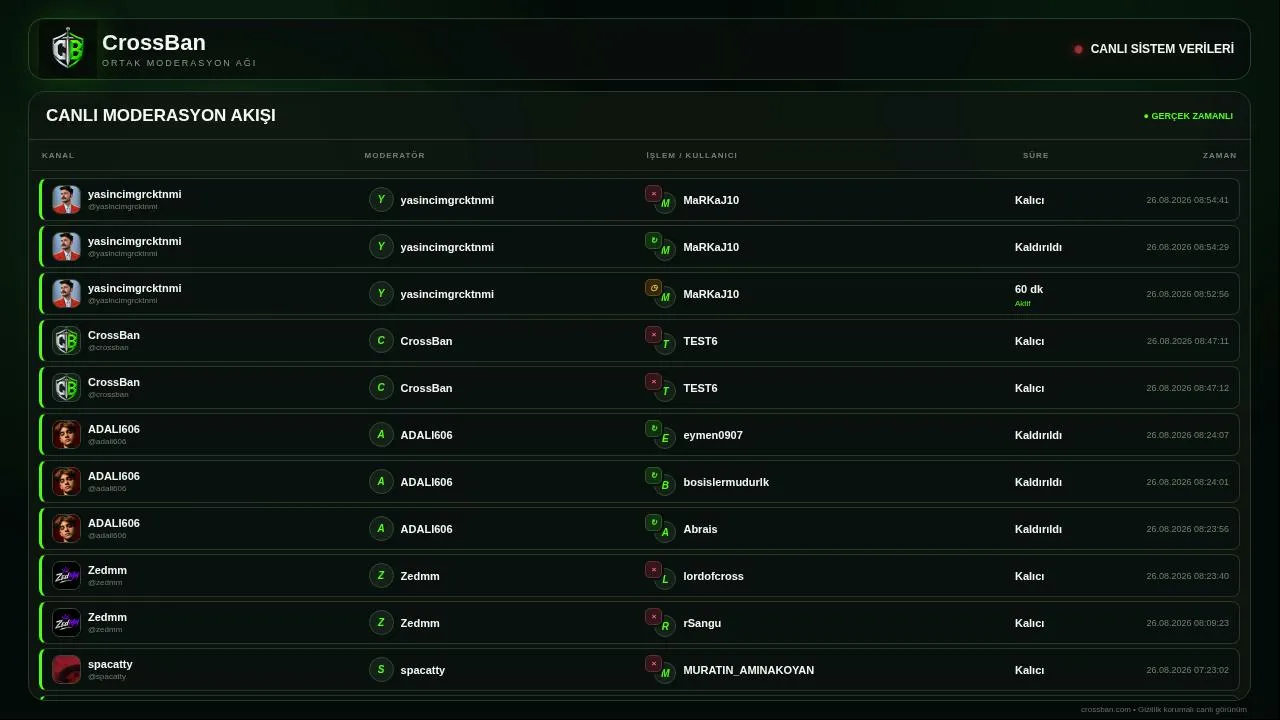This screenshot has height=720, width=1280.
Task: Click the green unban icon next to eymen0907
Action: [653, 428]
